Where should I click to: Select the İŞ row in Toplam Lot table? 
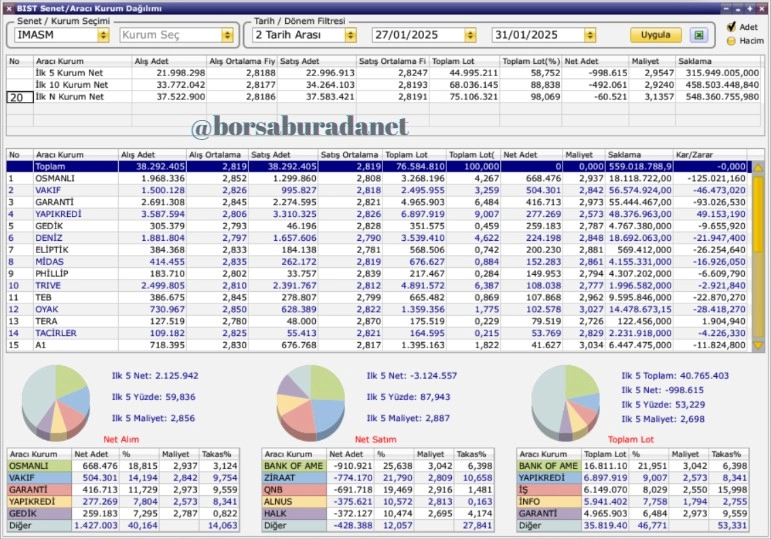[x=633, y=490]
